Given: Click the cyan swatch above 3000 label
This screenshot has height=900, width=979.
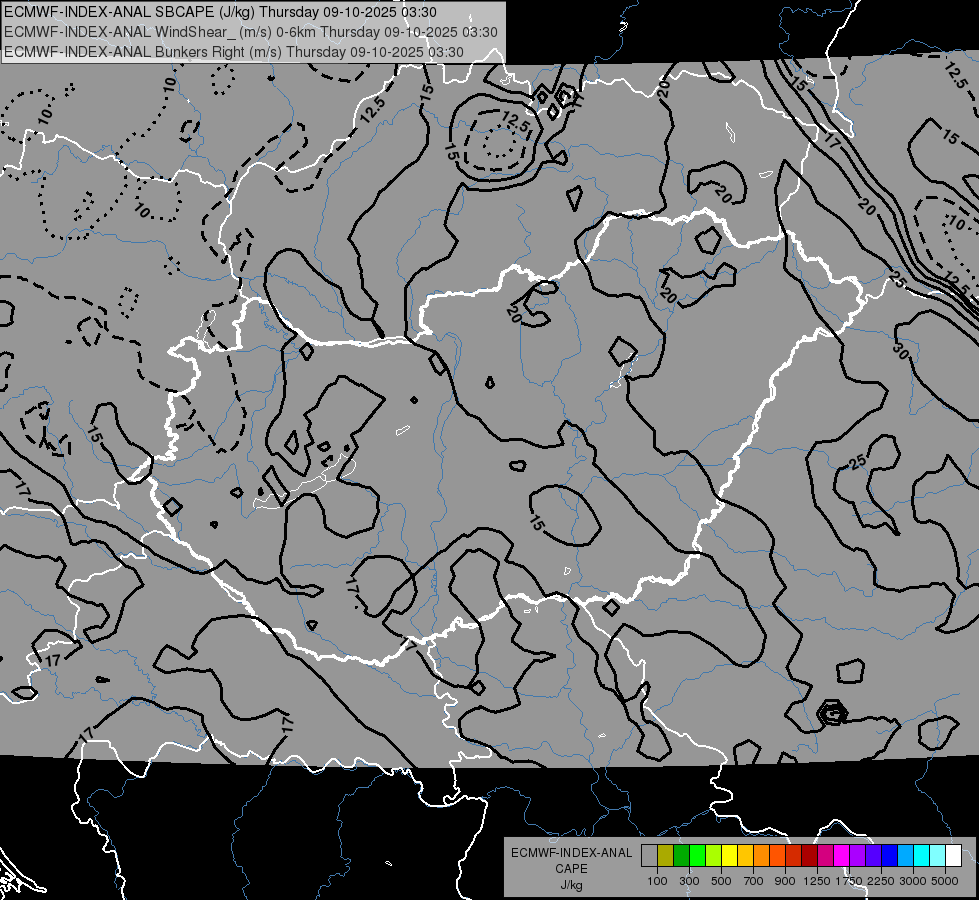Looking at the screenshot, I should [x=921, y=855].
